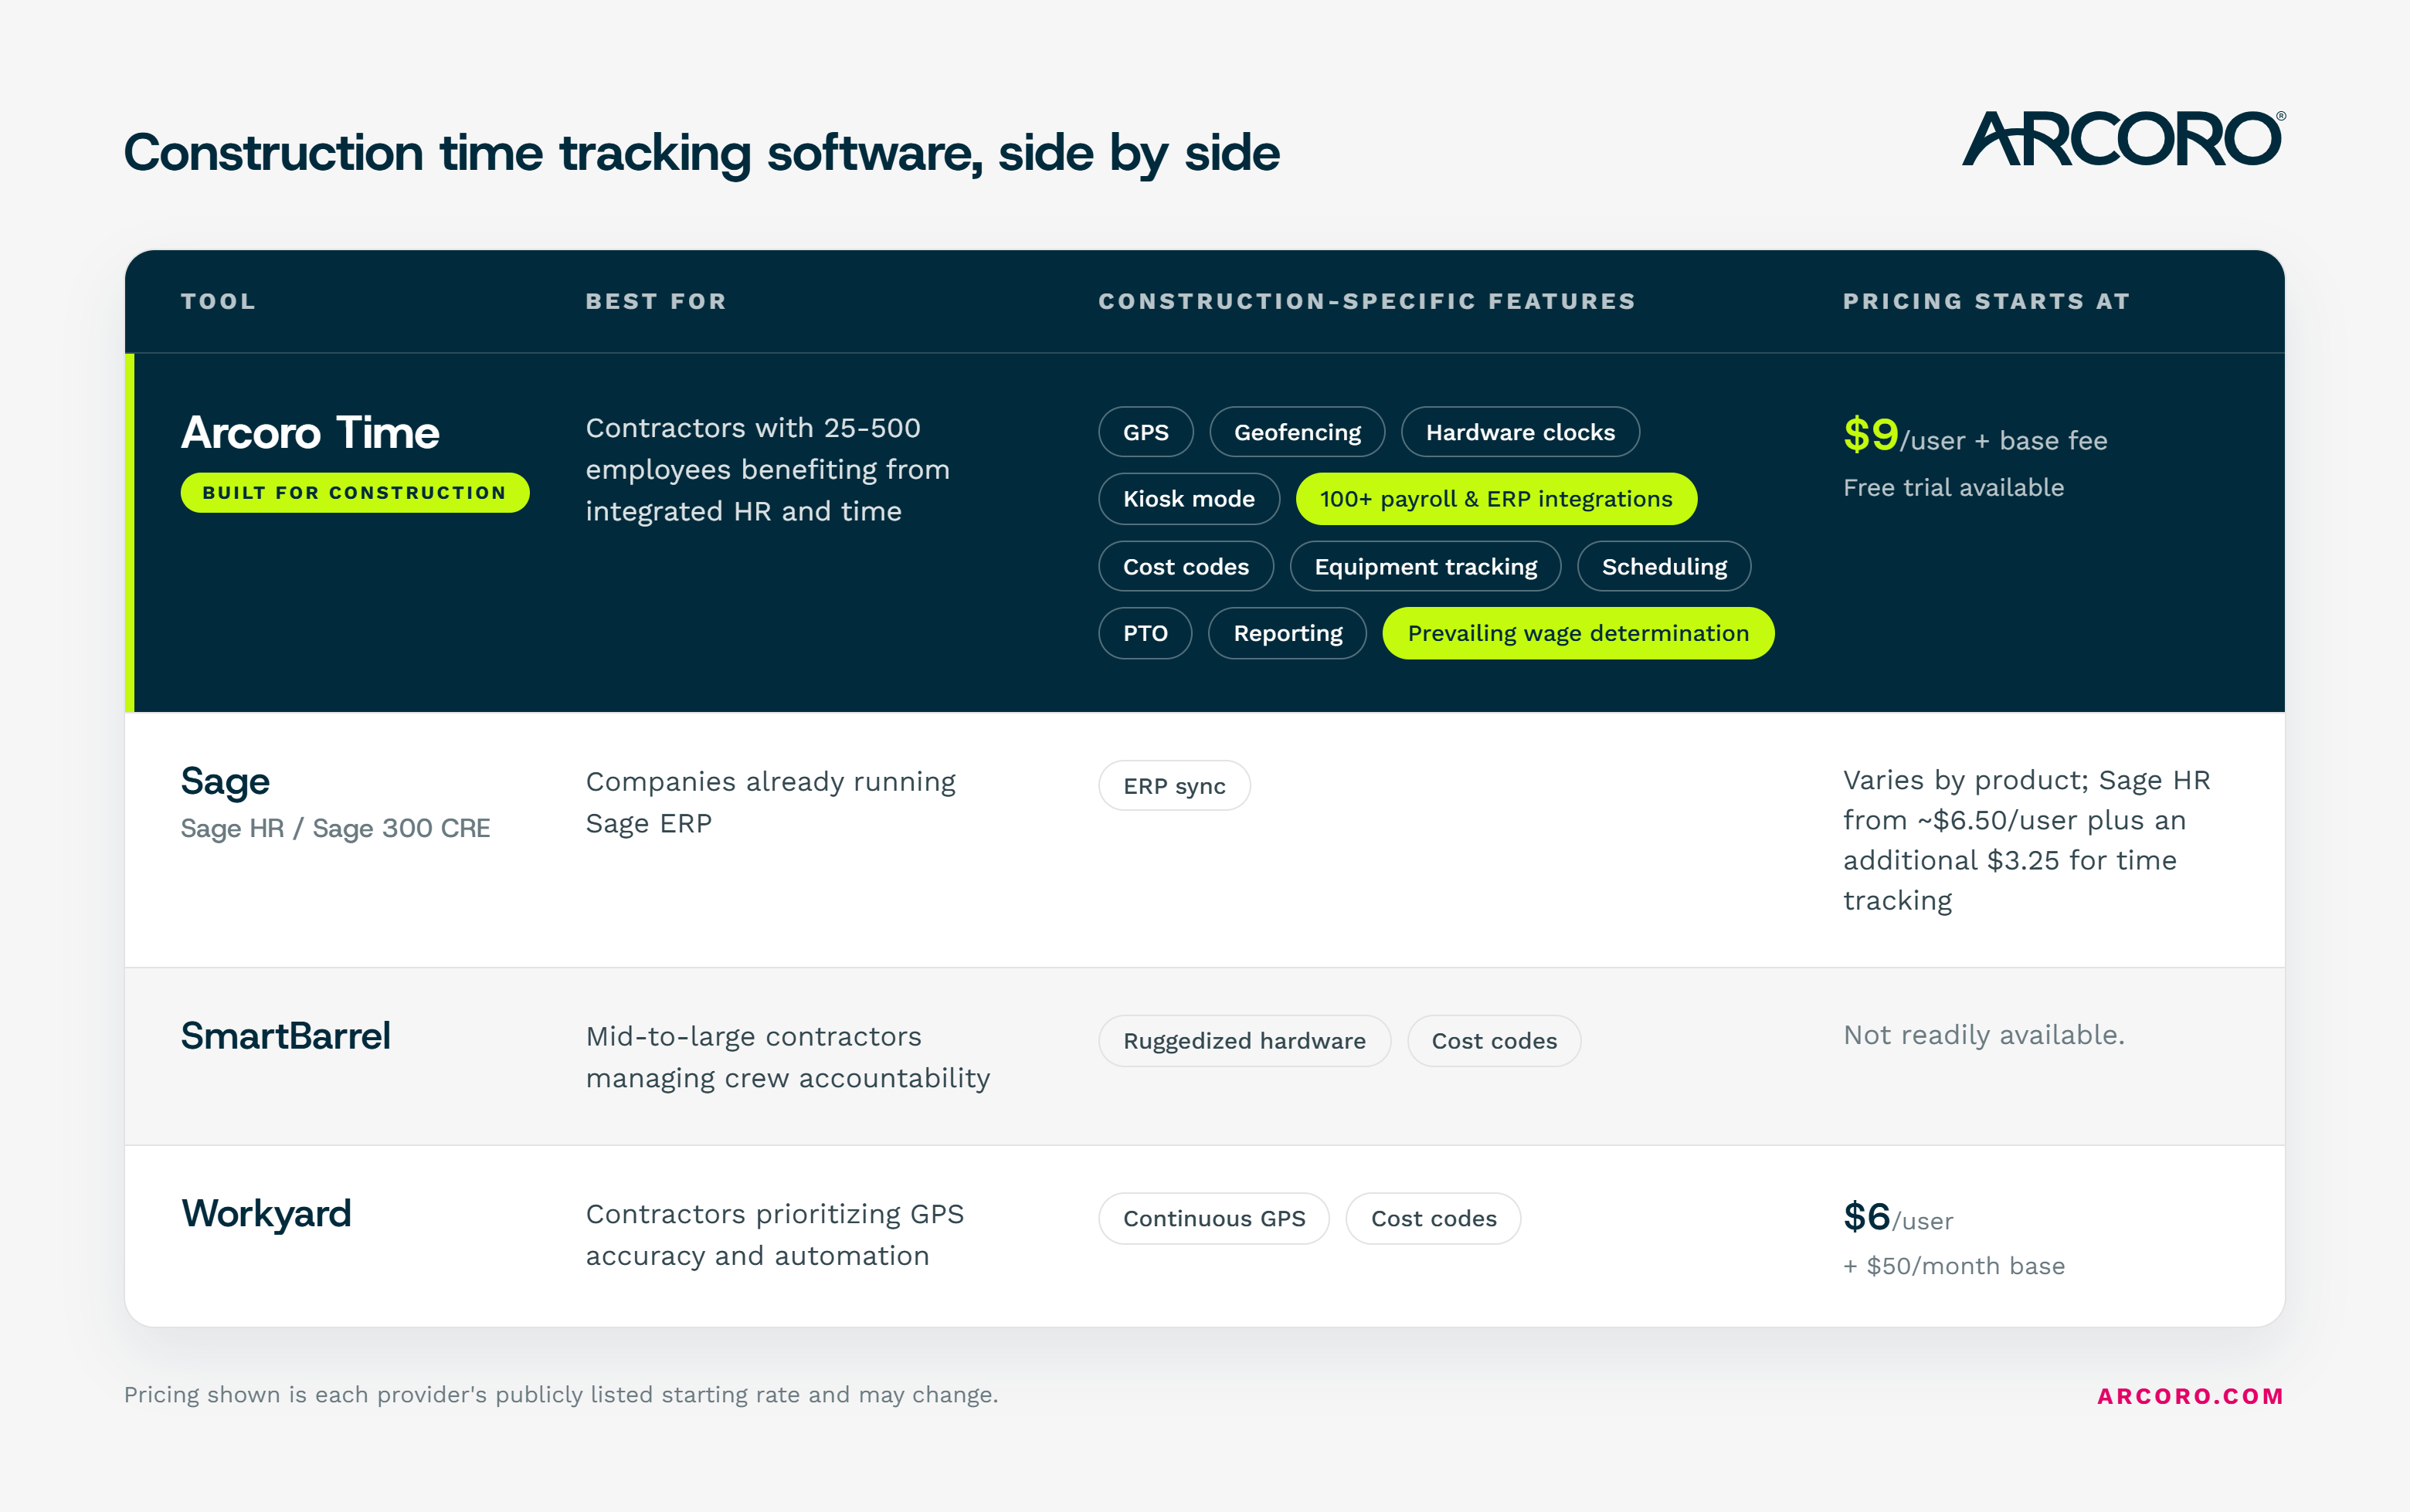
Task: Select the Prevailing wage determination tag
Action: point(1578,633)
